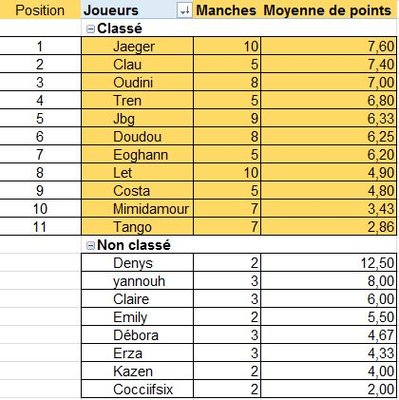Select the cell with Oudini
The height and width of the screenshot is (400, 399).
click(137, 82)
